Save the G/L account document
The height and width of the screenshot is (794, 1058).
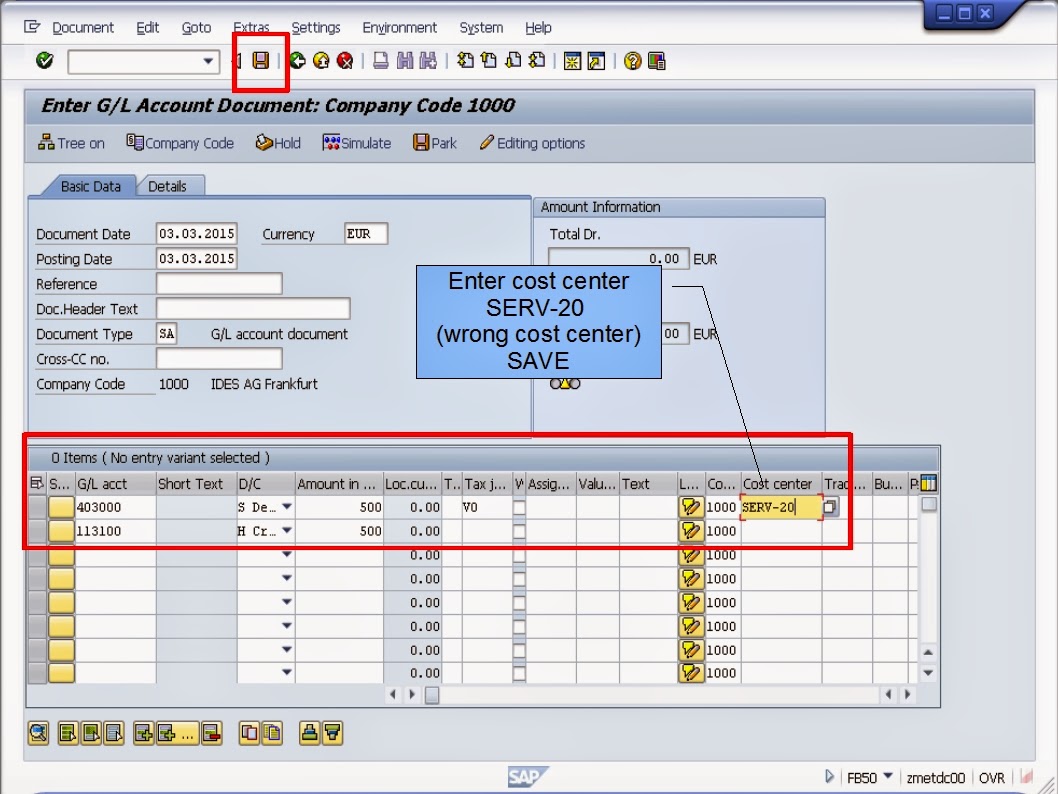(262, 61)
